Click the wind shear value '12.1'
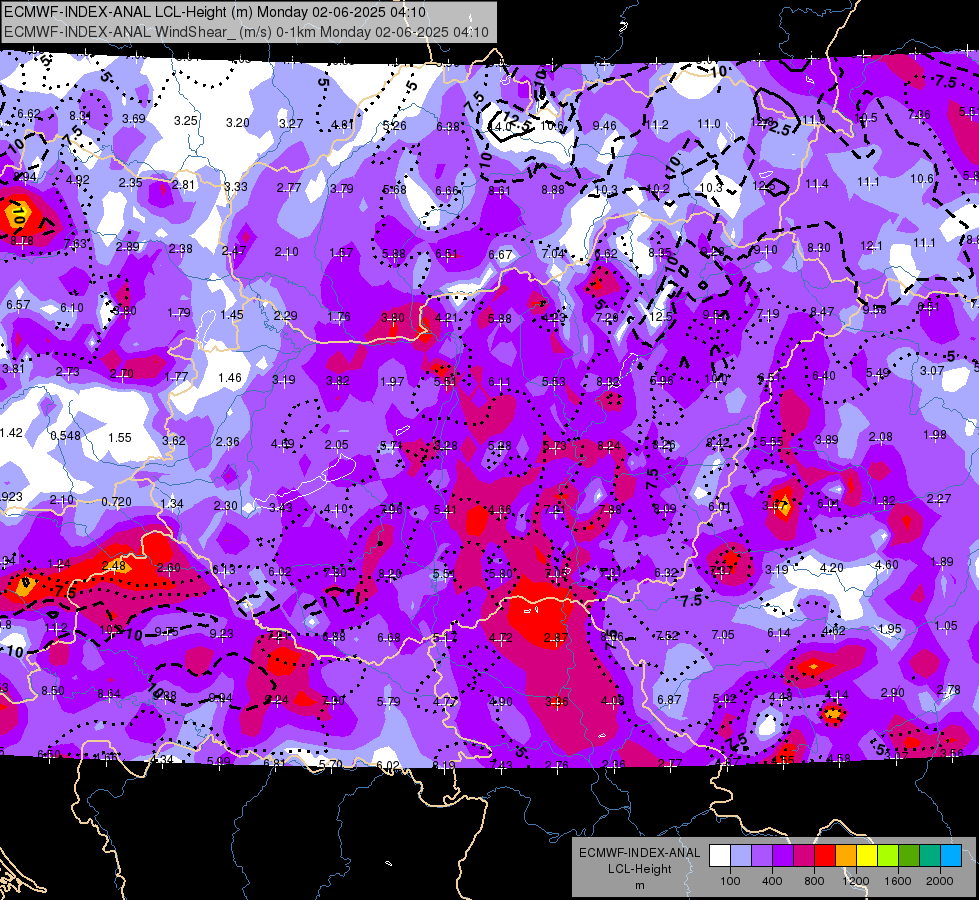 pos(871,245)
